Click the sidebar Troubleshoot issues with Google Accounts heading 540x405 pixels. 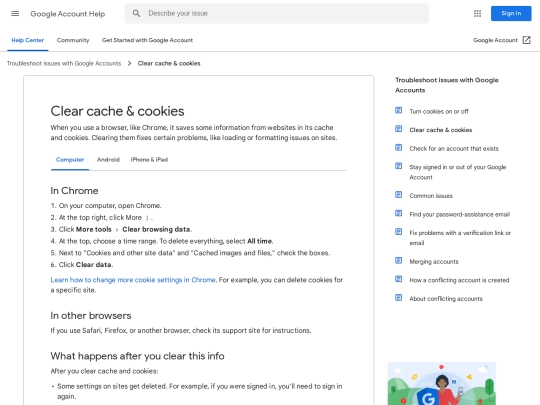447,85
